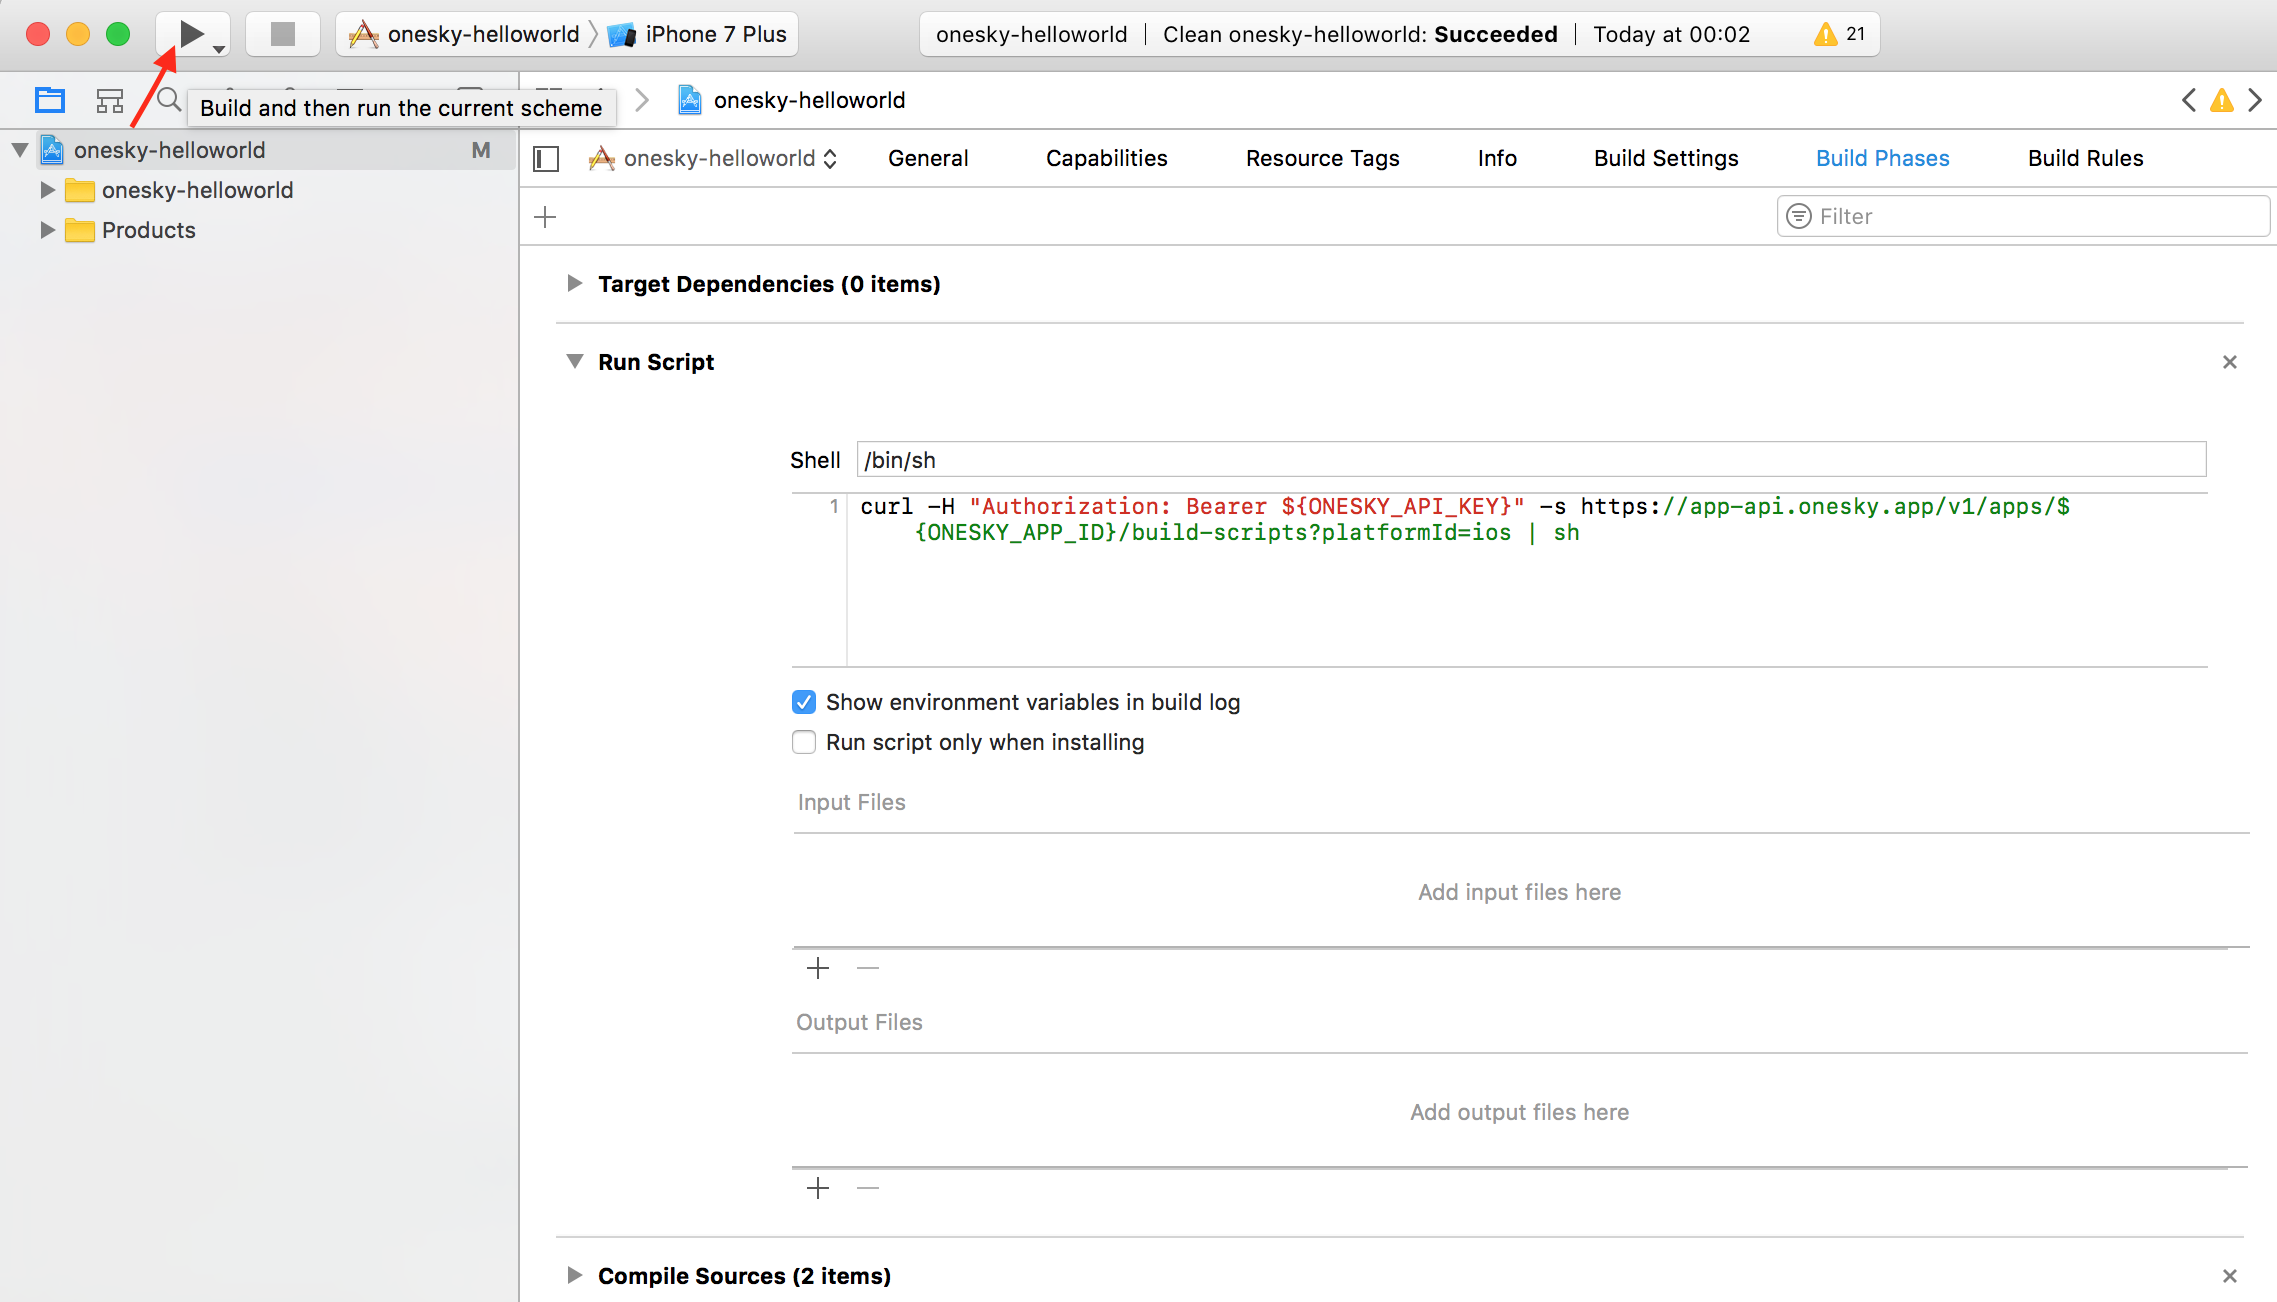Click the Run (play) build button
Screen dimensions: 2277x1302
(x=191, y=34)
